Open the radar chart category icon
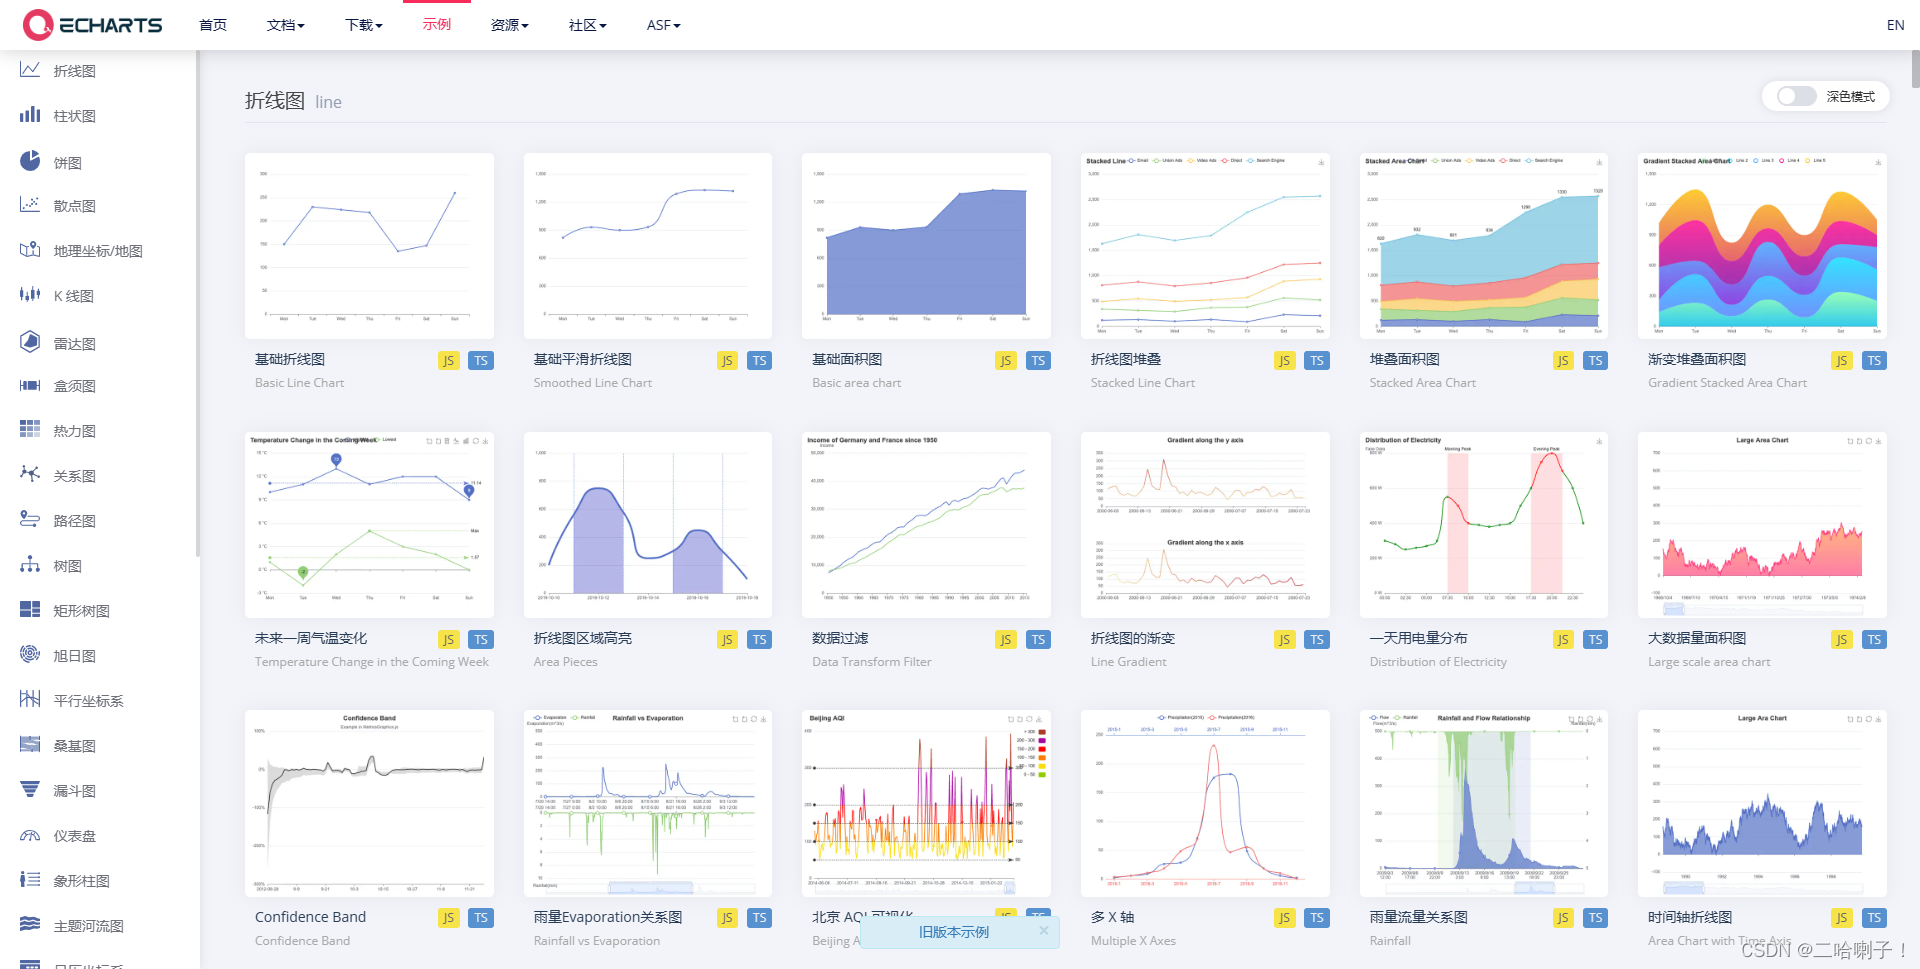 (x=30, y=342)
